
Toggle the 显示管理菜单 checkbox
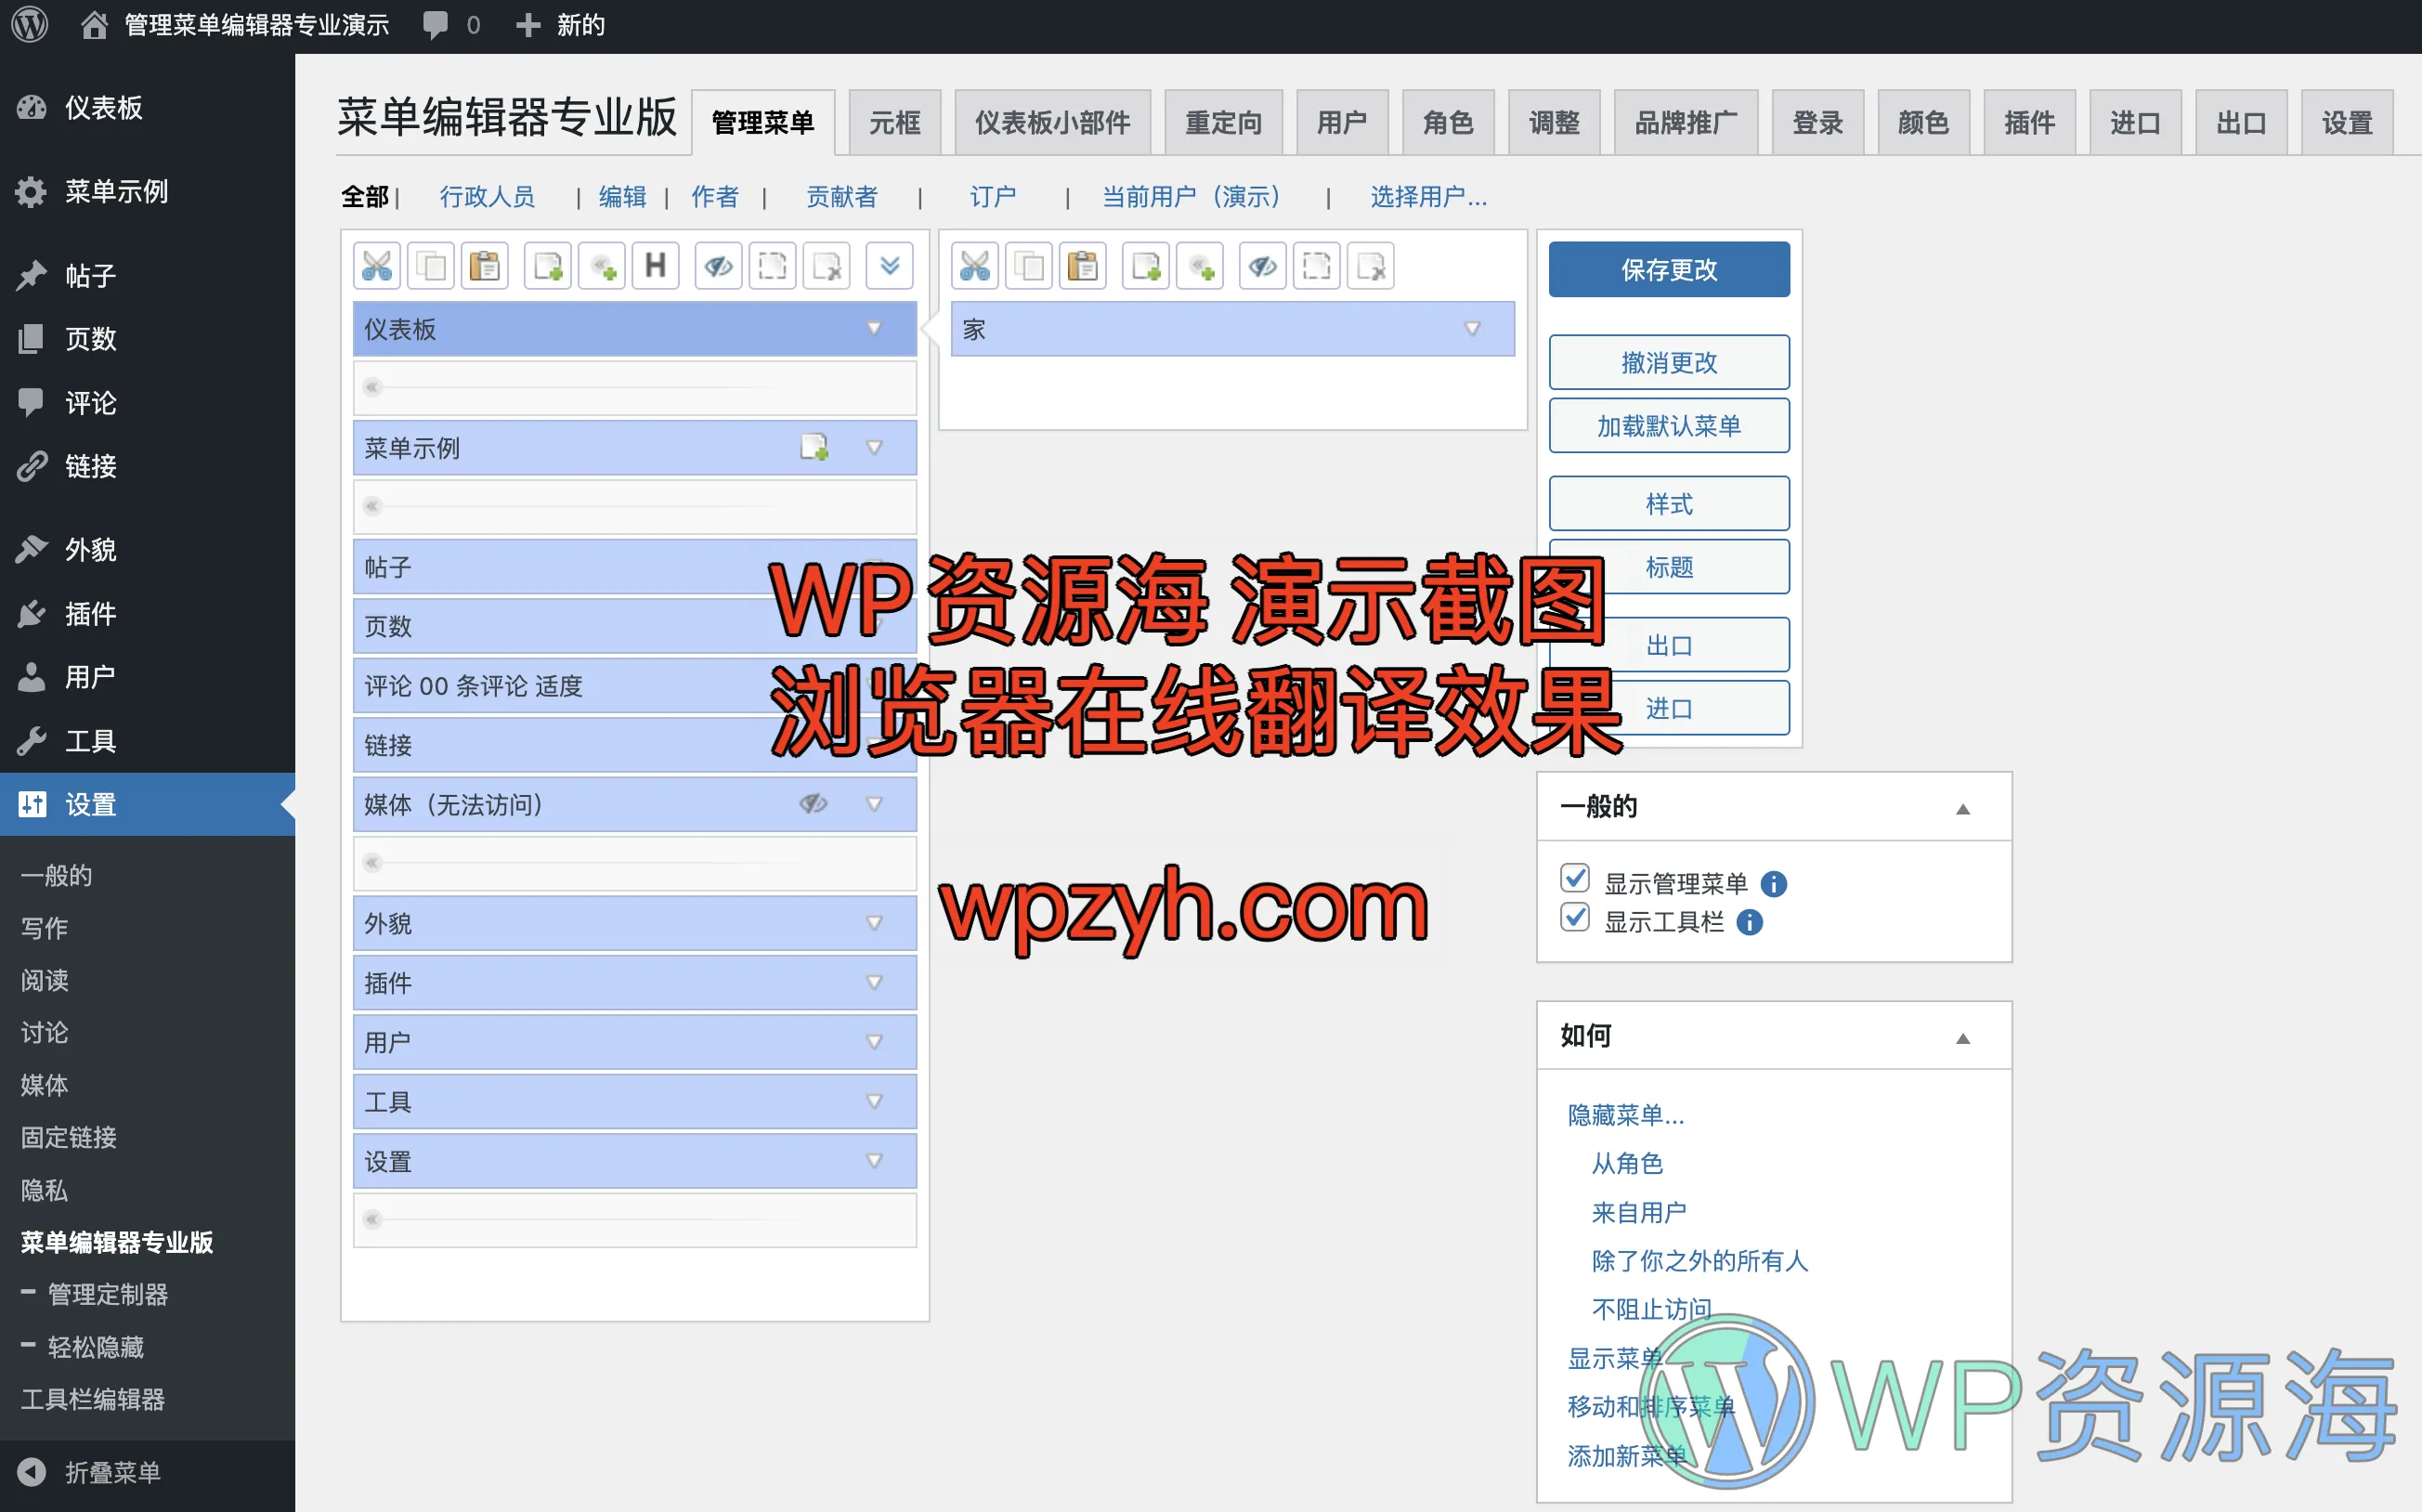tap(1575, 878)
